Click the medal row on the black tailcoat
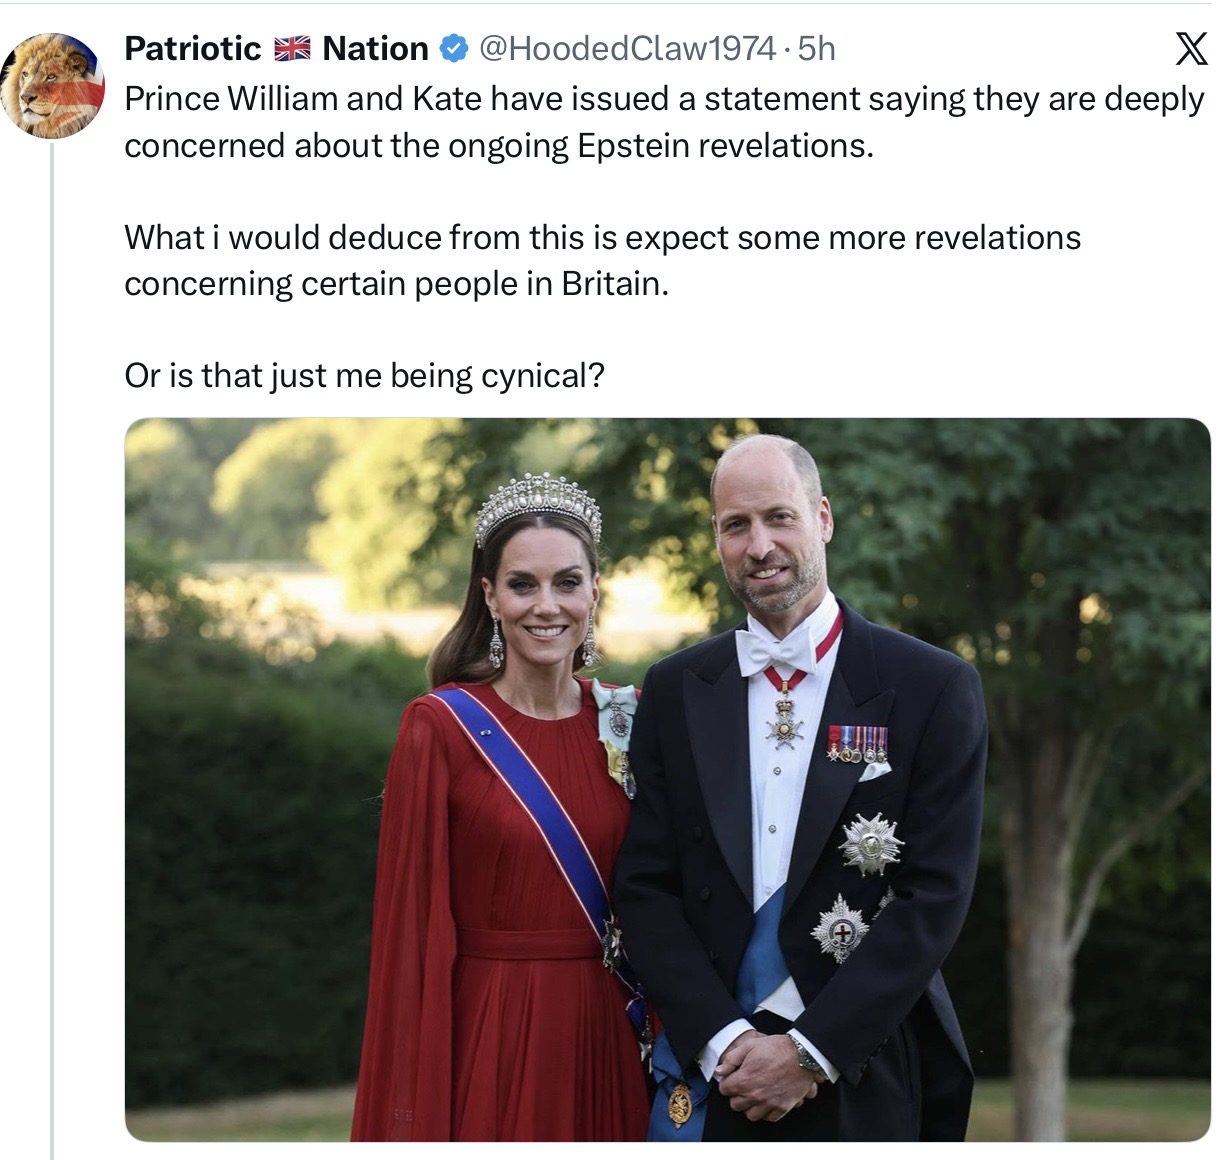Image resolution: width=1221 pixels, height=1160 pixels. [x=857, y=743]
